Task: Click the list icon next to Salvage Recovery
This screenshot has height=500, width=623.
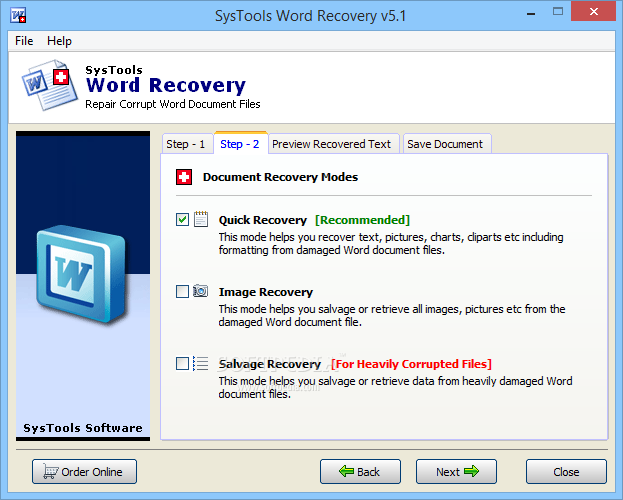Action: [200, 363]
